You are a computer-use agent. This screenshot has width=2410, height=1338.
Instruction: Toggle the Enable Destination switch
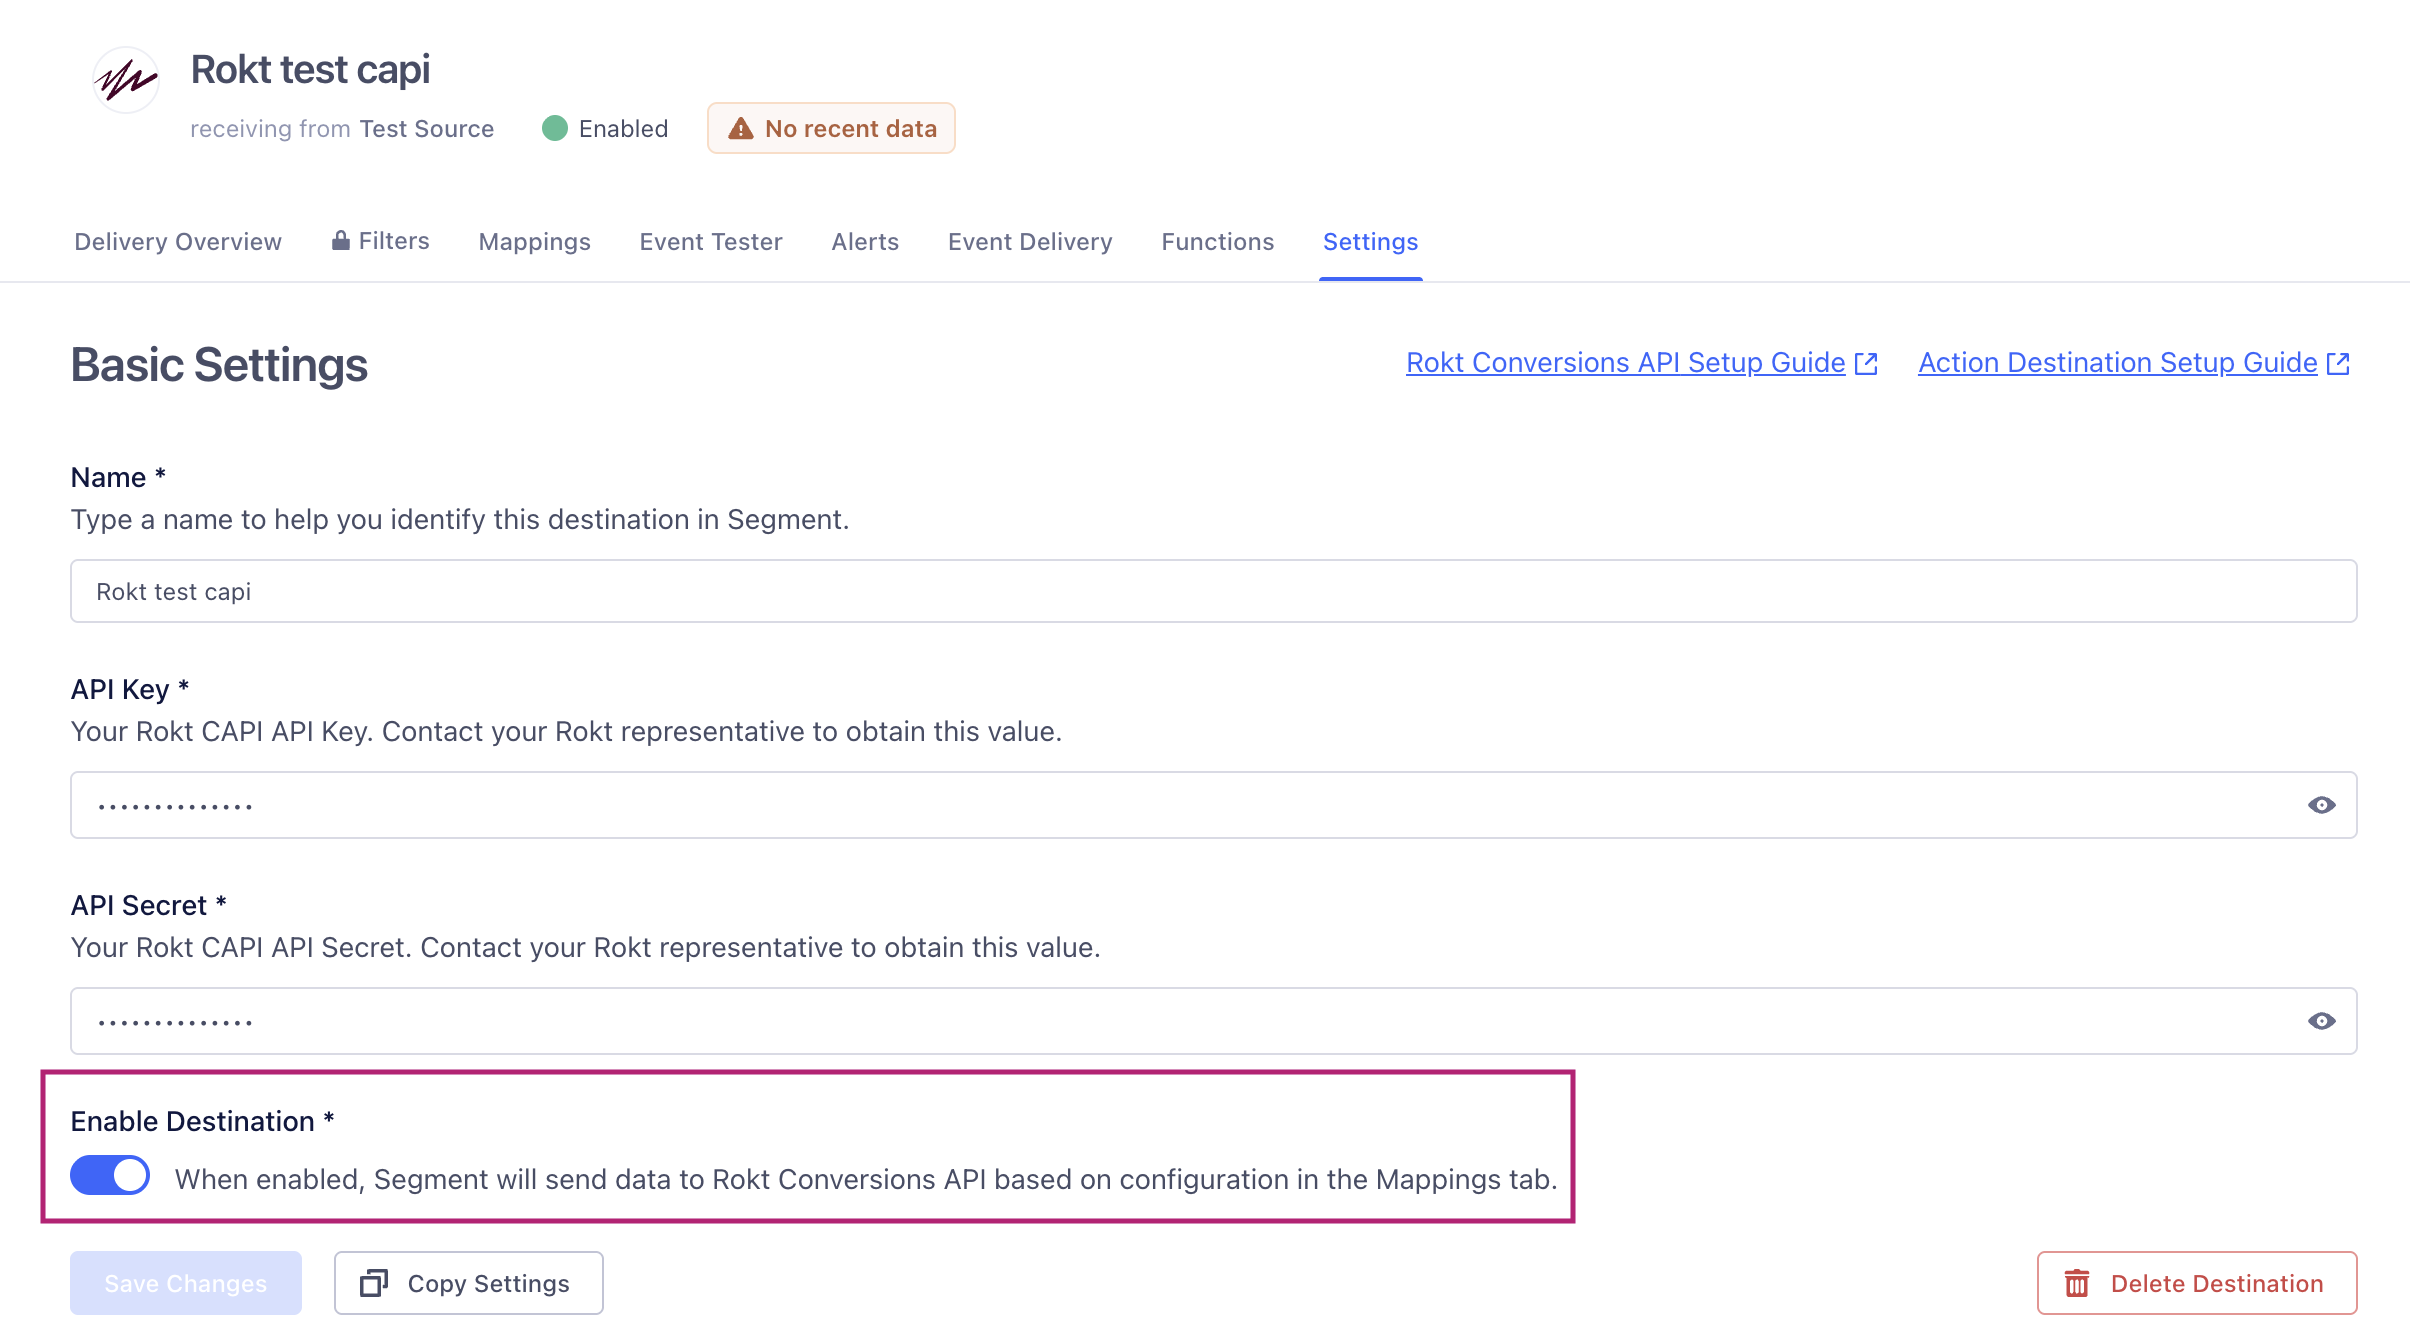click(110, 1176)
